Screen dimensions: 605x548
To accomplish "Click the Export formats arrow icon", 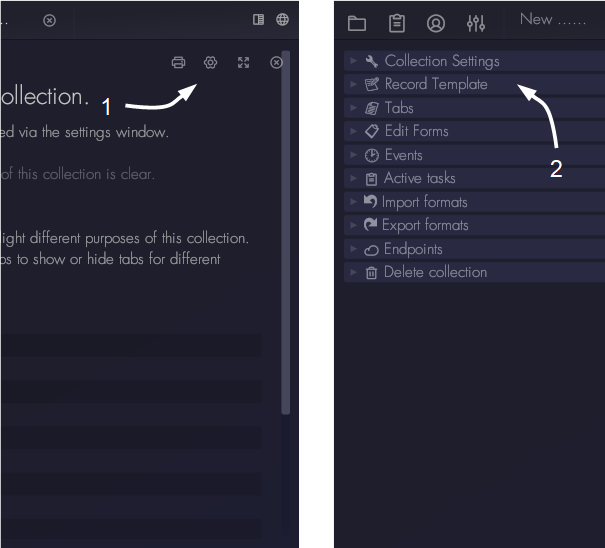I will point(370,224).
